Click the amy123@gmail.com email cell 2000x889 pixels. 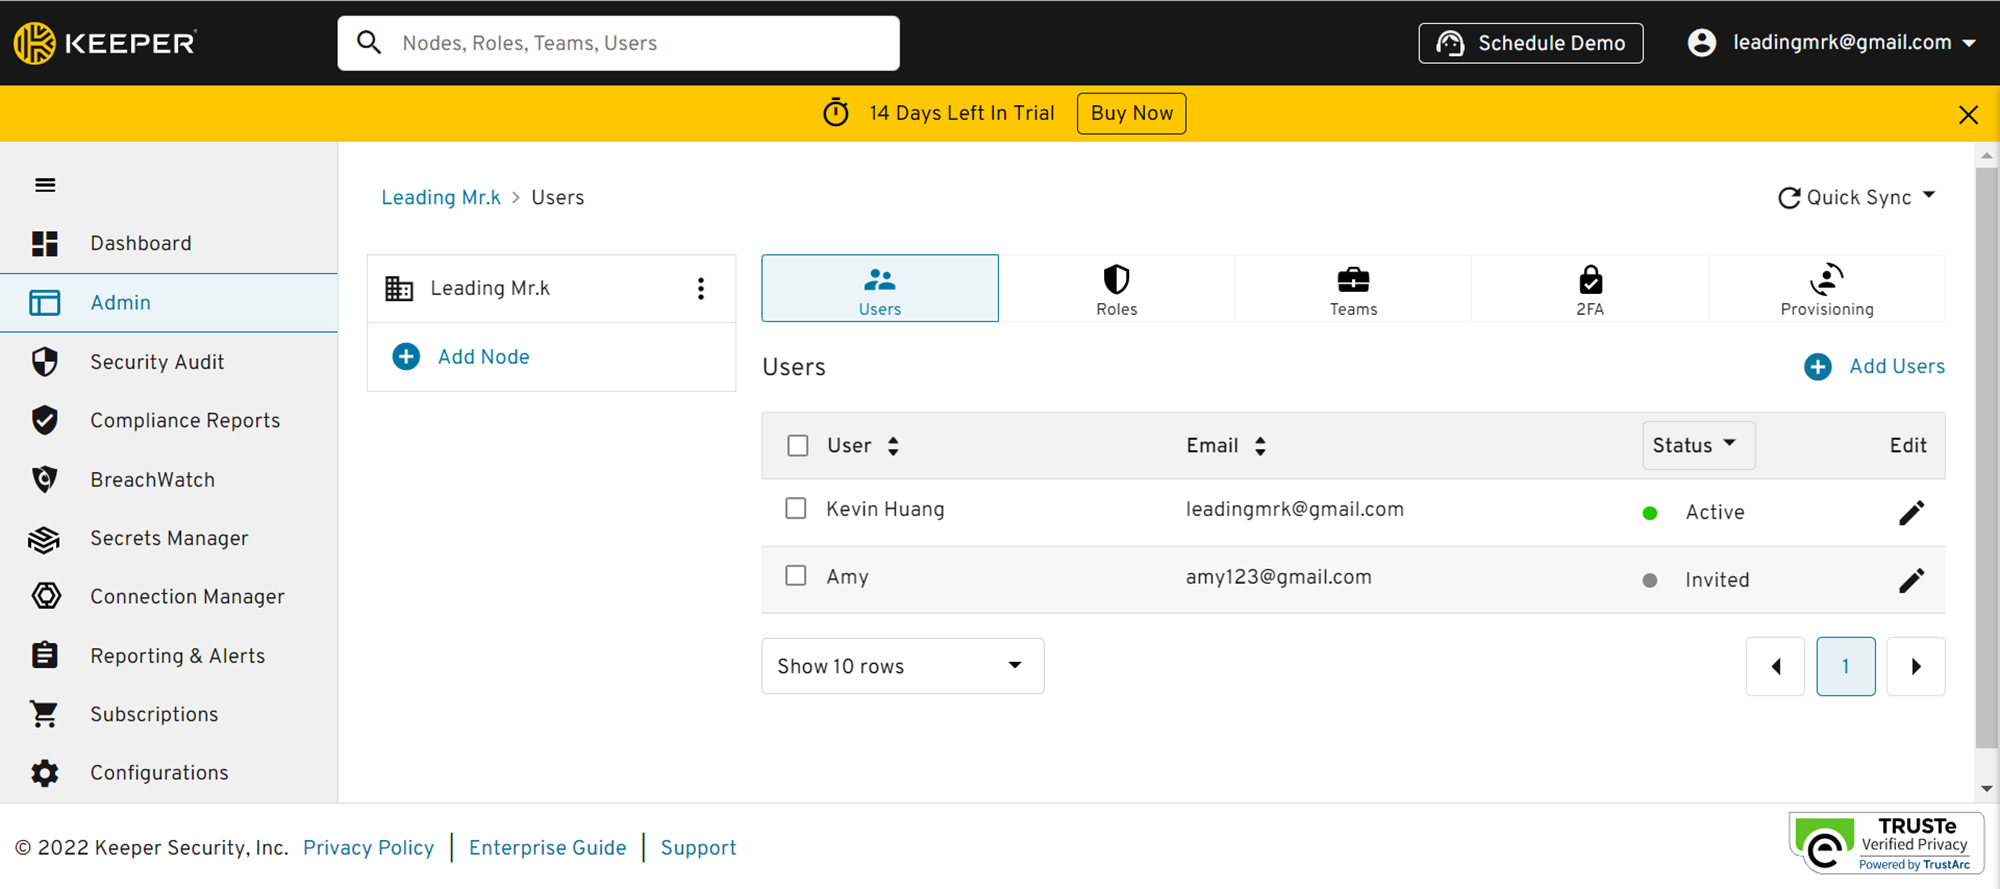[1279, 577]
